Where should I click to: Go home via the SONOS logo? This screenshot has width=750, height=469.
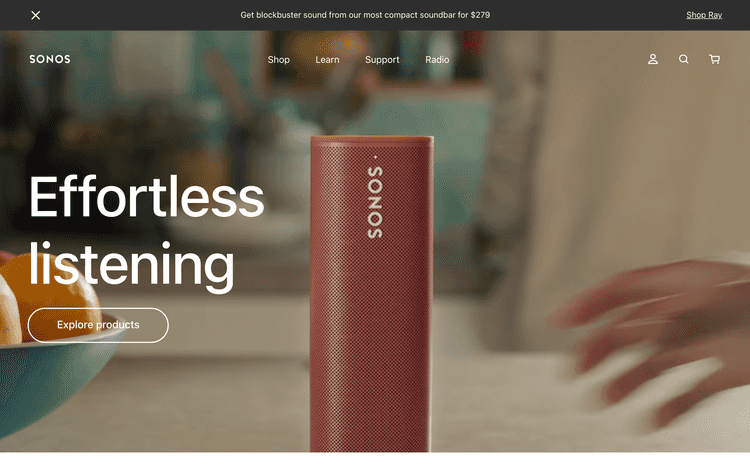coord(50,59)
